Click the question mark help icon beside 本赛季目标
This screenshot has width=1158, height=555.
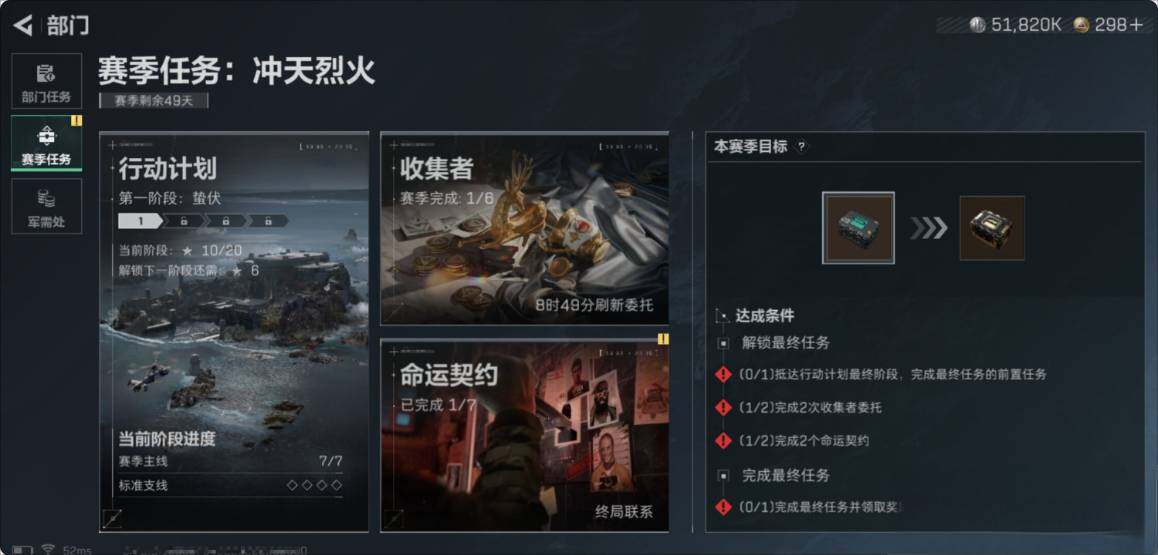801,147
